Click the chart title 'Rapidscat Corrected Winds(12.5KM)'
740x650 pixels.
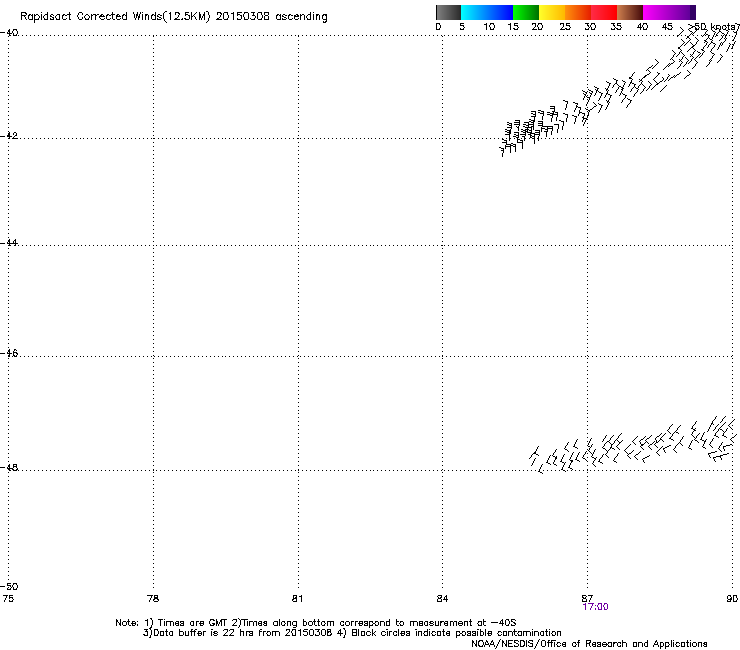point(115,17)
